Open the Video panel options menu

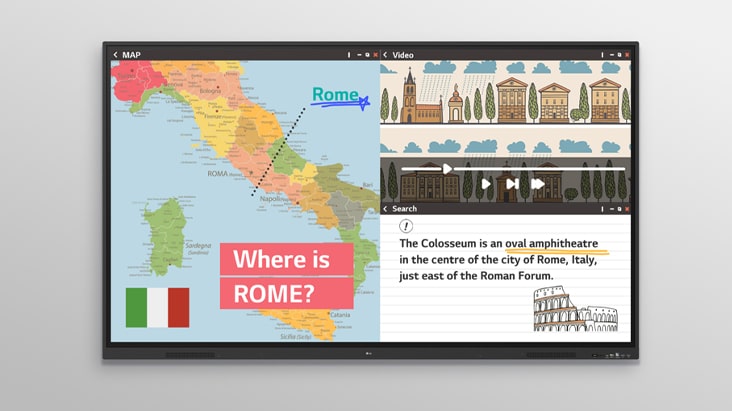(x=602, y=55)
